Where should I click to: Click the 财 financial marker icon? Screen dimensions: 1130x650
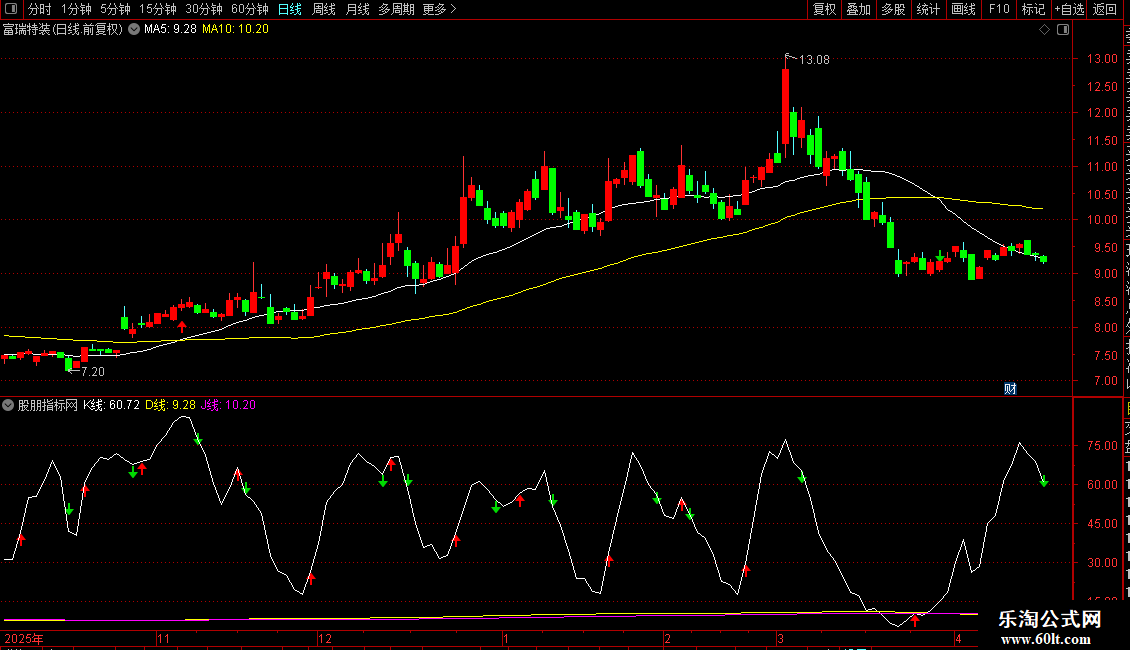tap(1010, 388)
